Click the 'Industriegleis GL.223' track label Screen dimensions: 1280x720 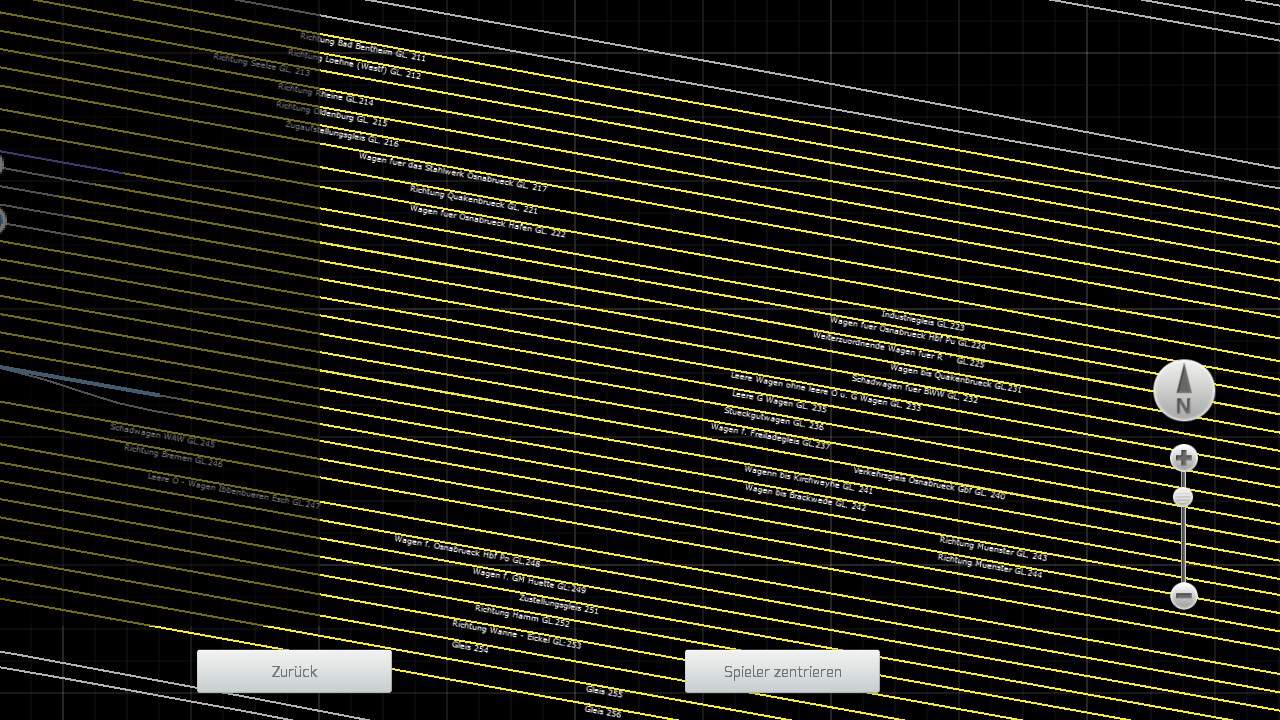(923, 321)
